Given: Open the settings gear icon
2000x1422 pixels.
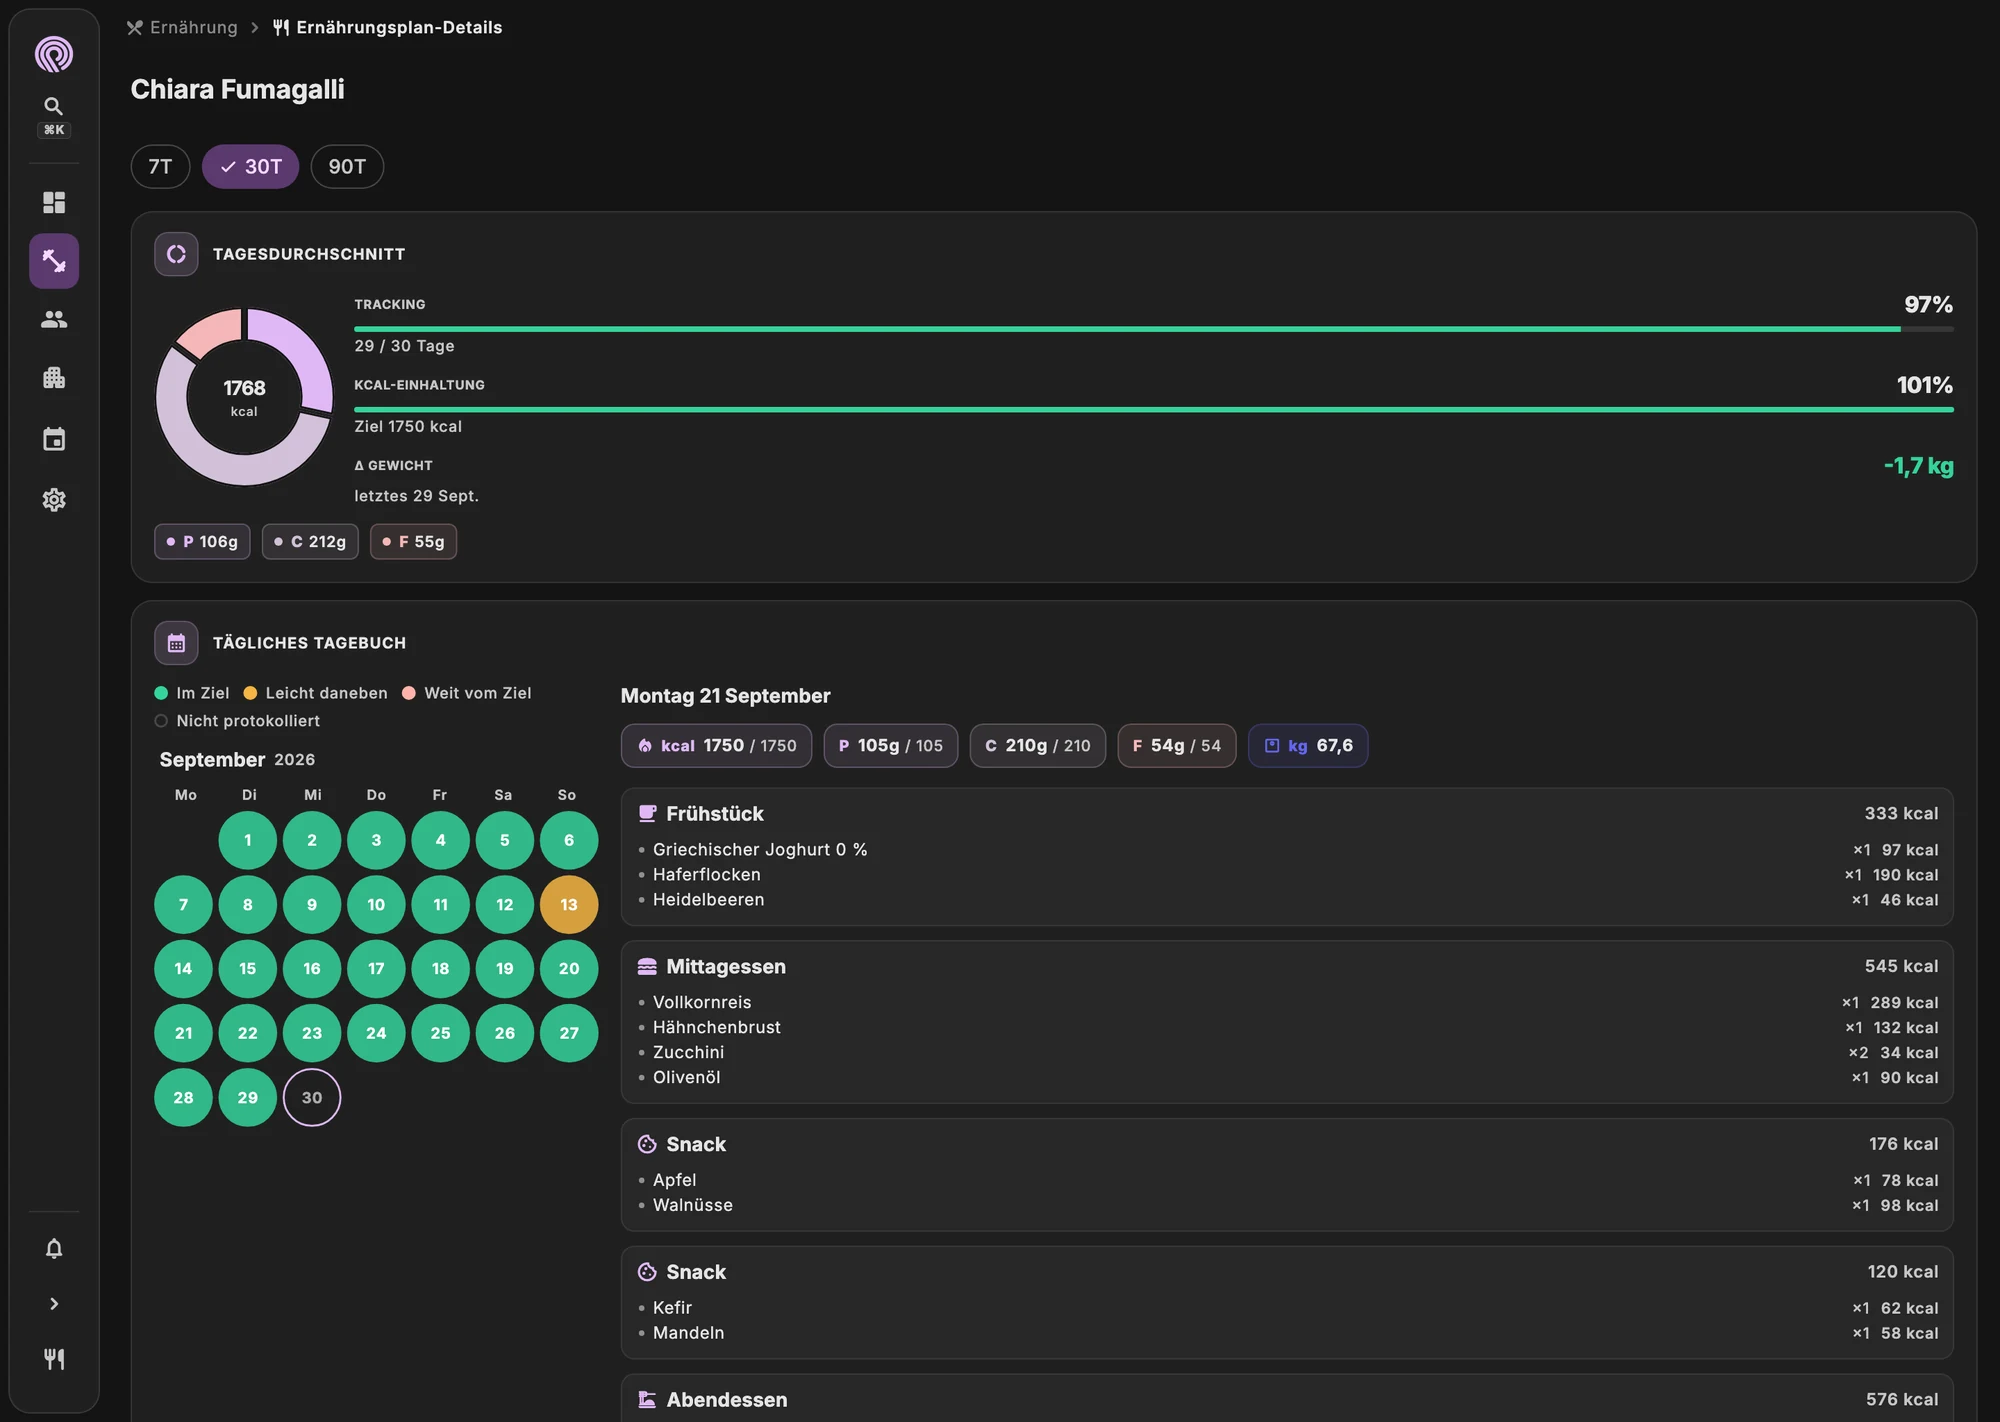Looking at the screenshot, I should 54,500.
